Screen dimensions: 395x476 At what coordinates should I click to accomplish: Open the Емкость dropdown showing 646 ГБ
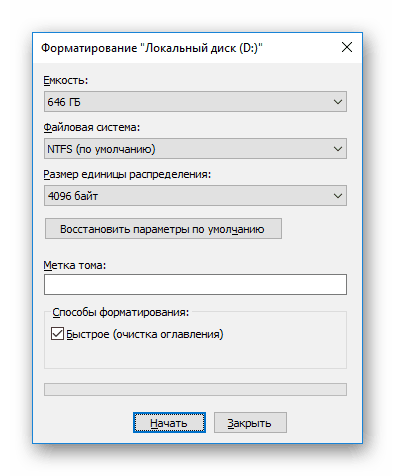pyautogui.click(x=195, y=102)
